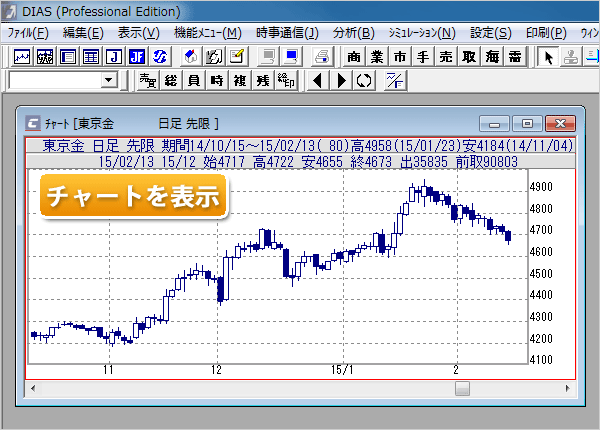
Task: Open the 設定(S) menu
Action: [x=490, y=33]
